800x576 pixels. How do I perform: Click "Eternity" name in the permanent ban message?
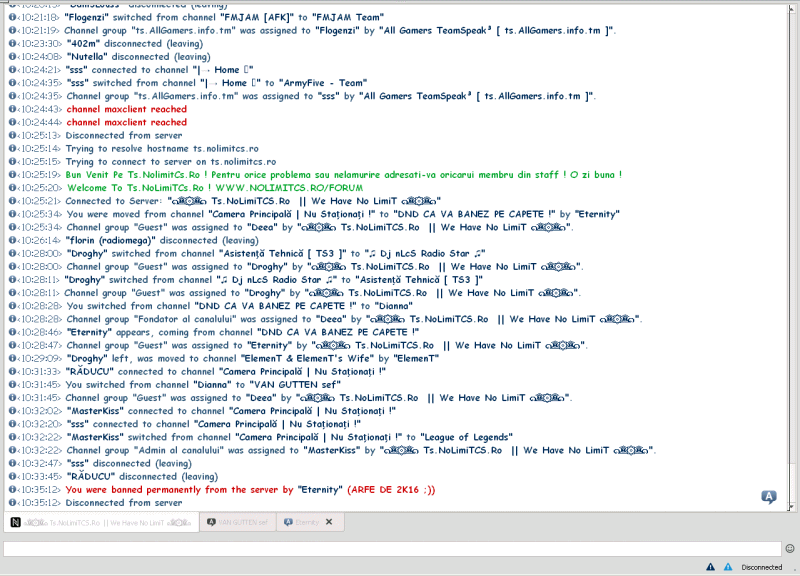[x=318, y=490]
